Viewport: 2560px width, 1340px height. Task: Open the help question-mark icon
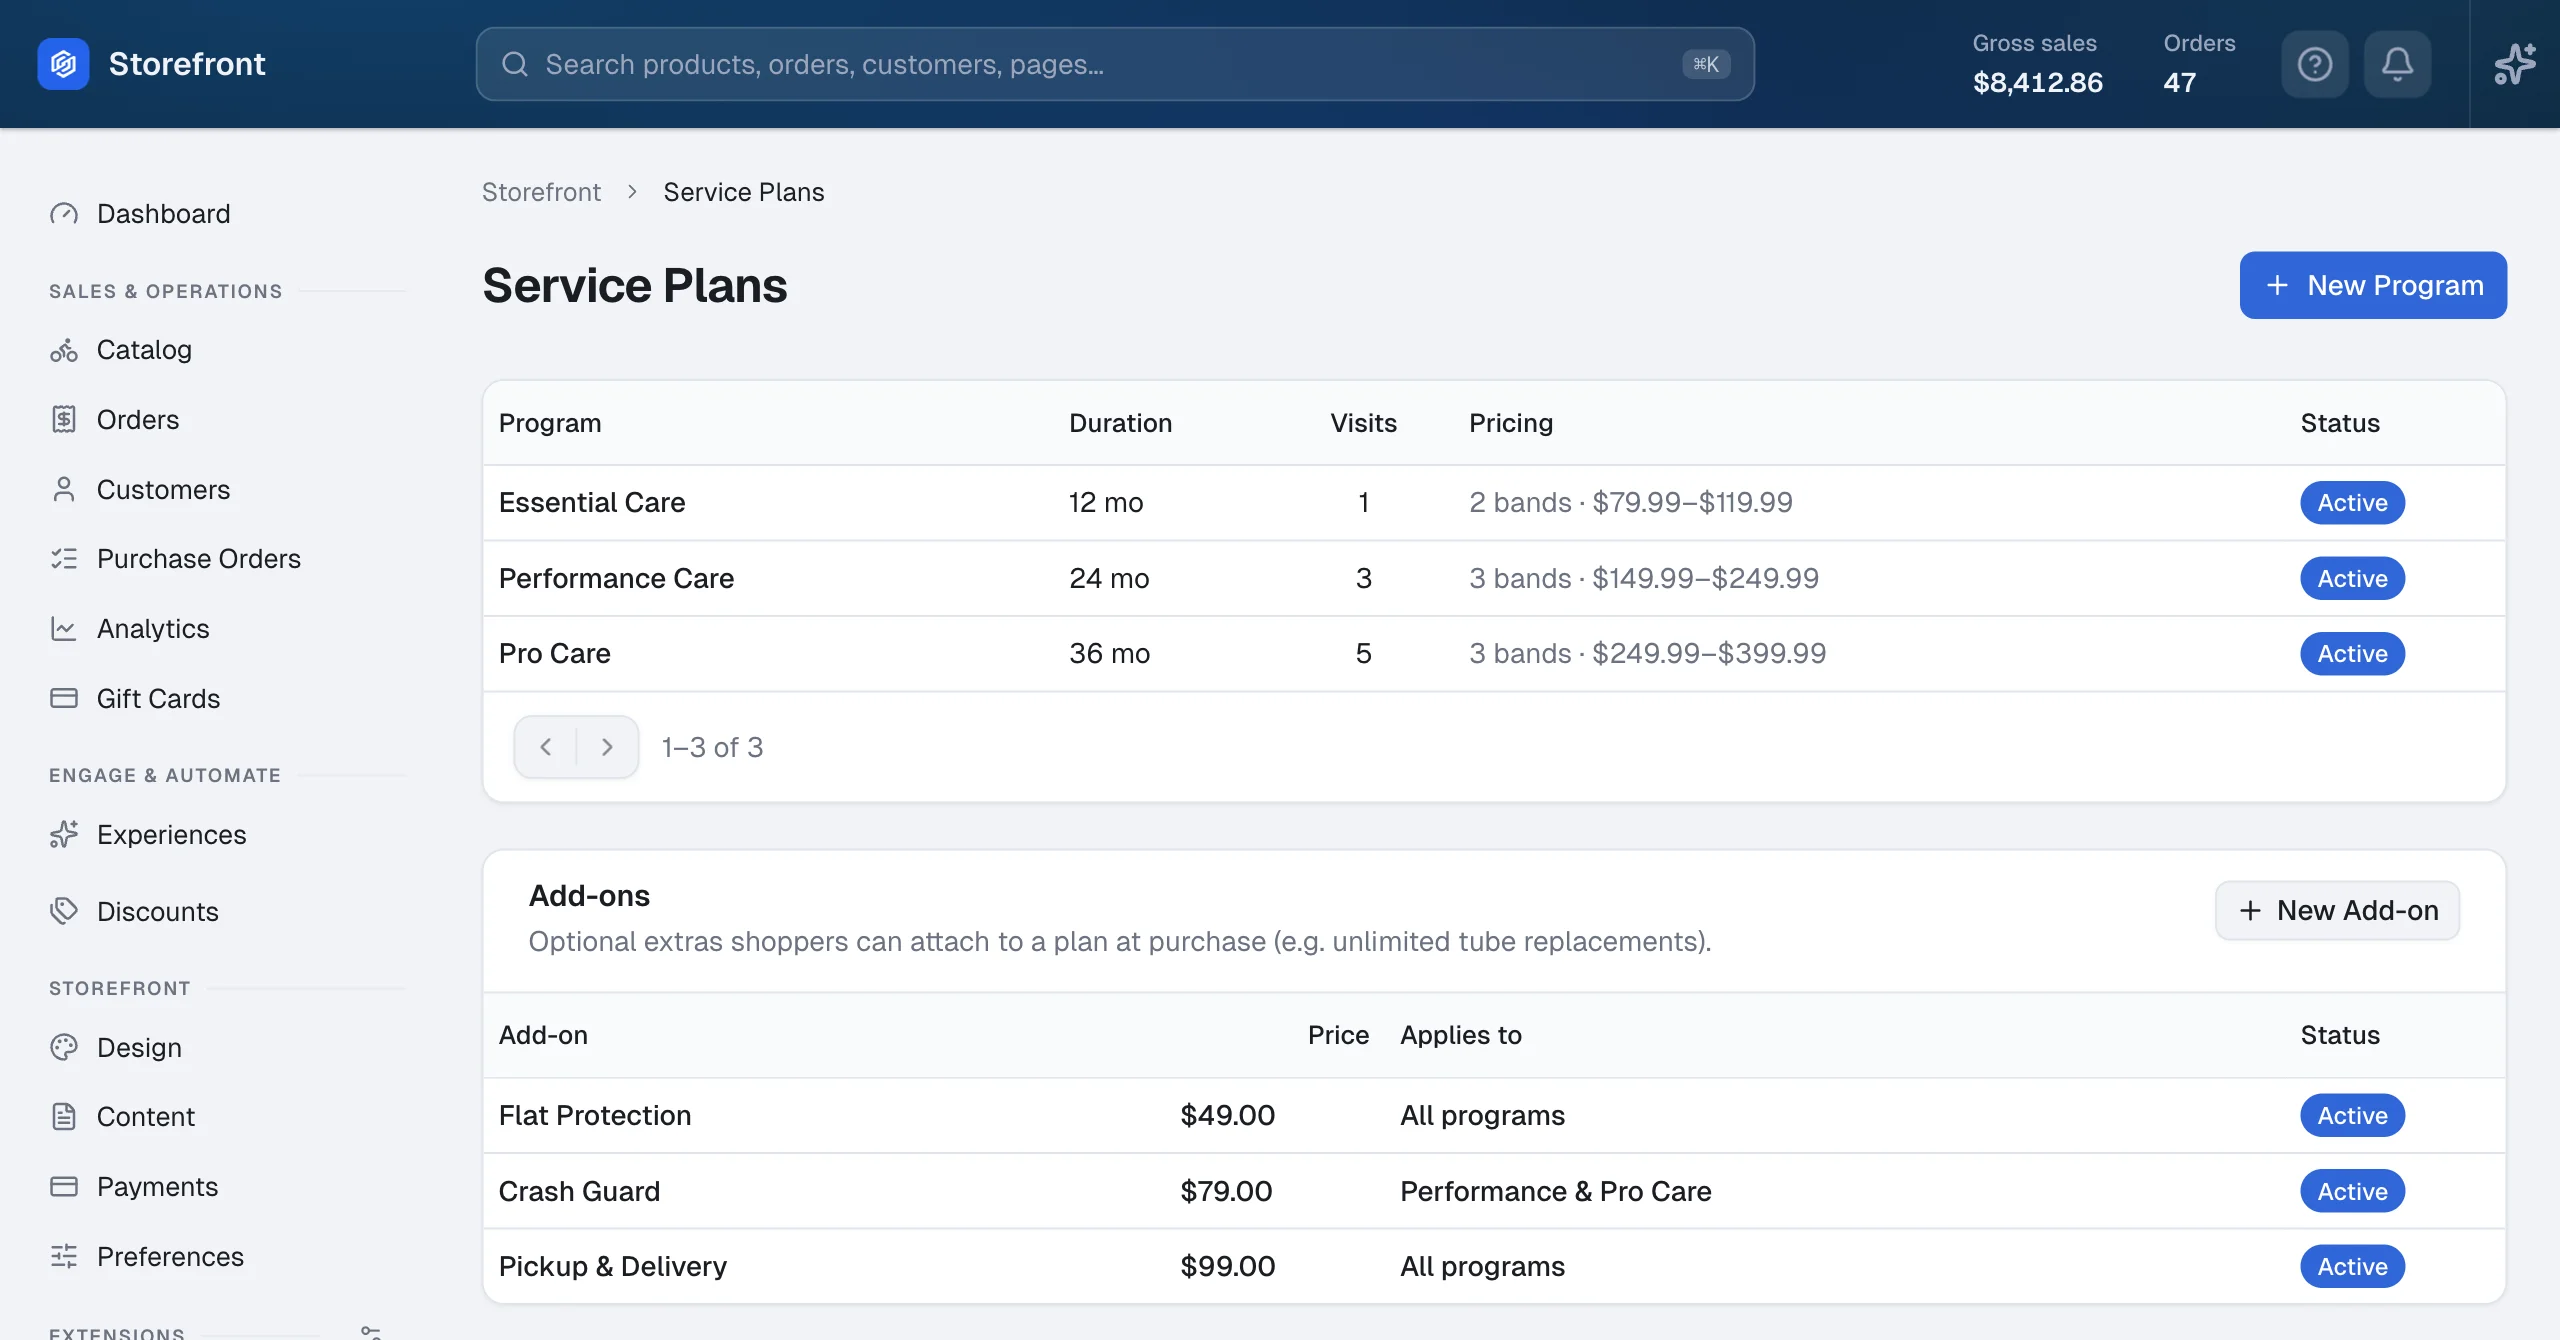point(2315,64)
